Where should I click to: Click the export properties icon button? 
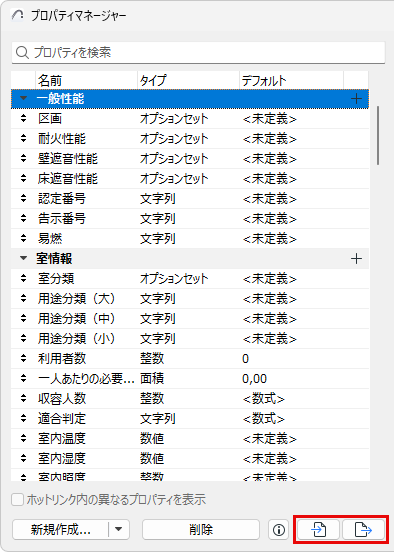coord(363,529)
